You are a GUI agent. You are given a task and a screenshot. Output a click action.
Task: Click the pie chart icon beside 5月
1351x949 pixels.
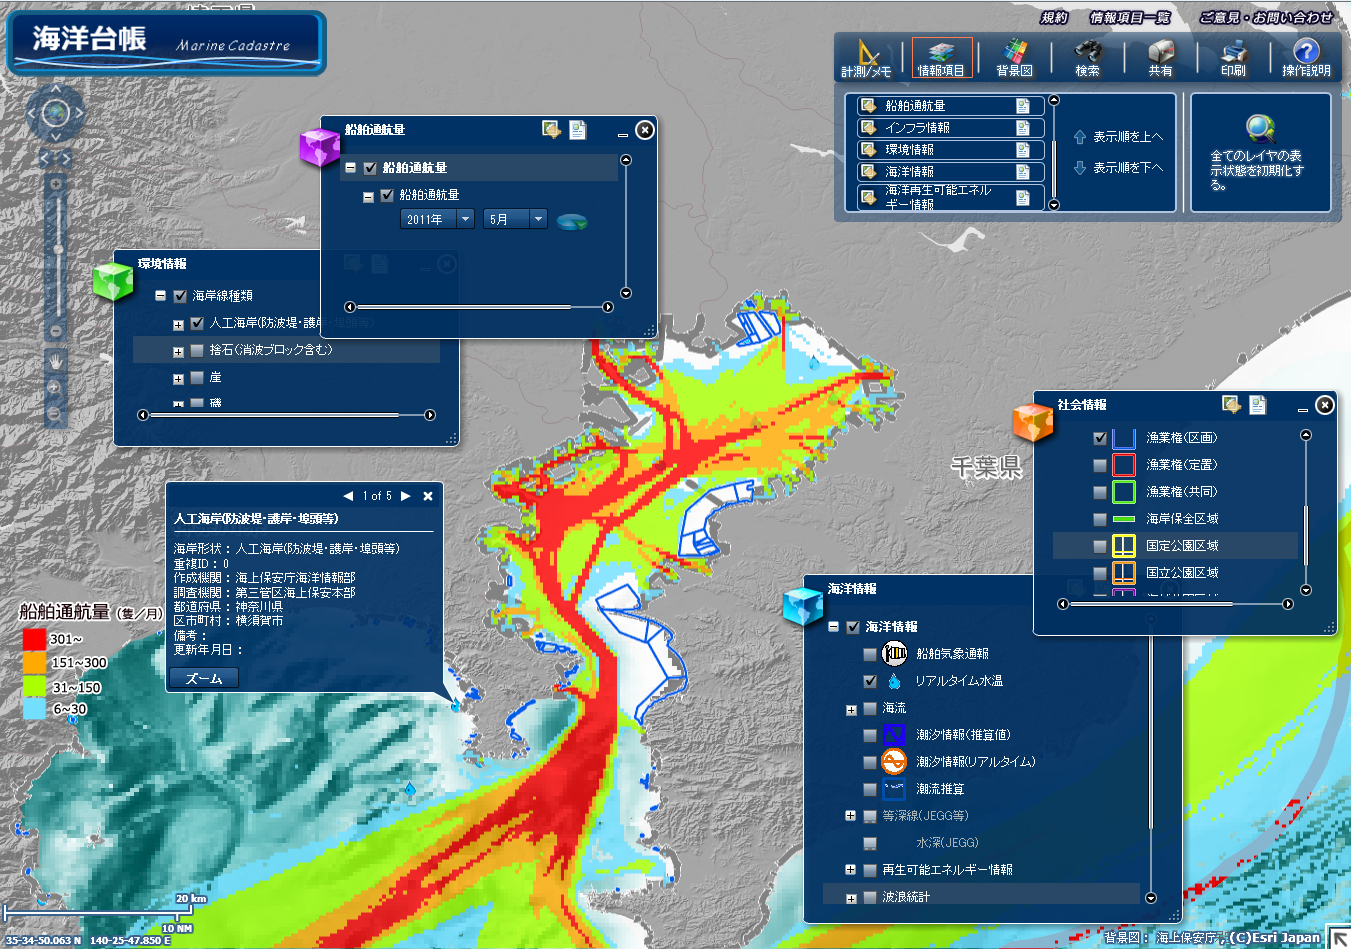tap(572, 220)
